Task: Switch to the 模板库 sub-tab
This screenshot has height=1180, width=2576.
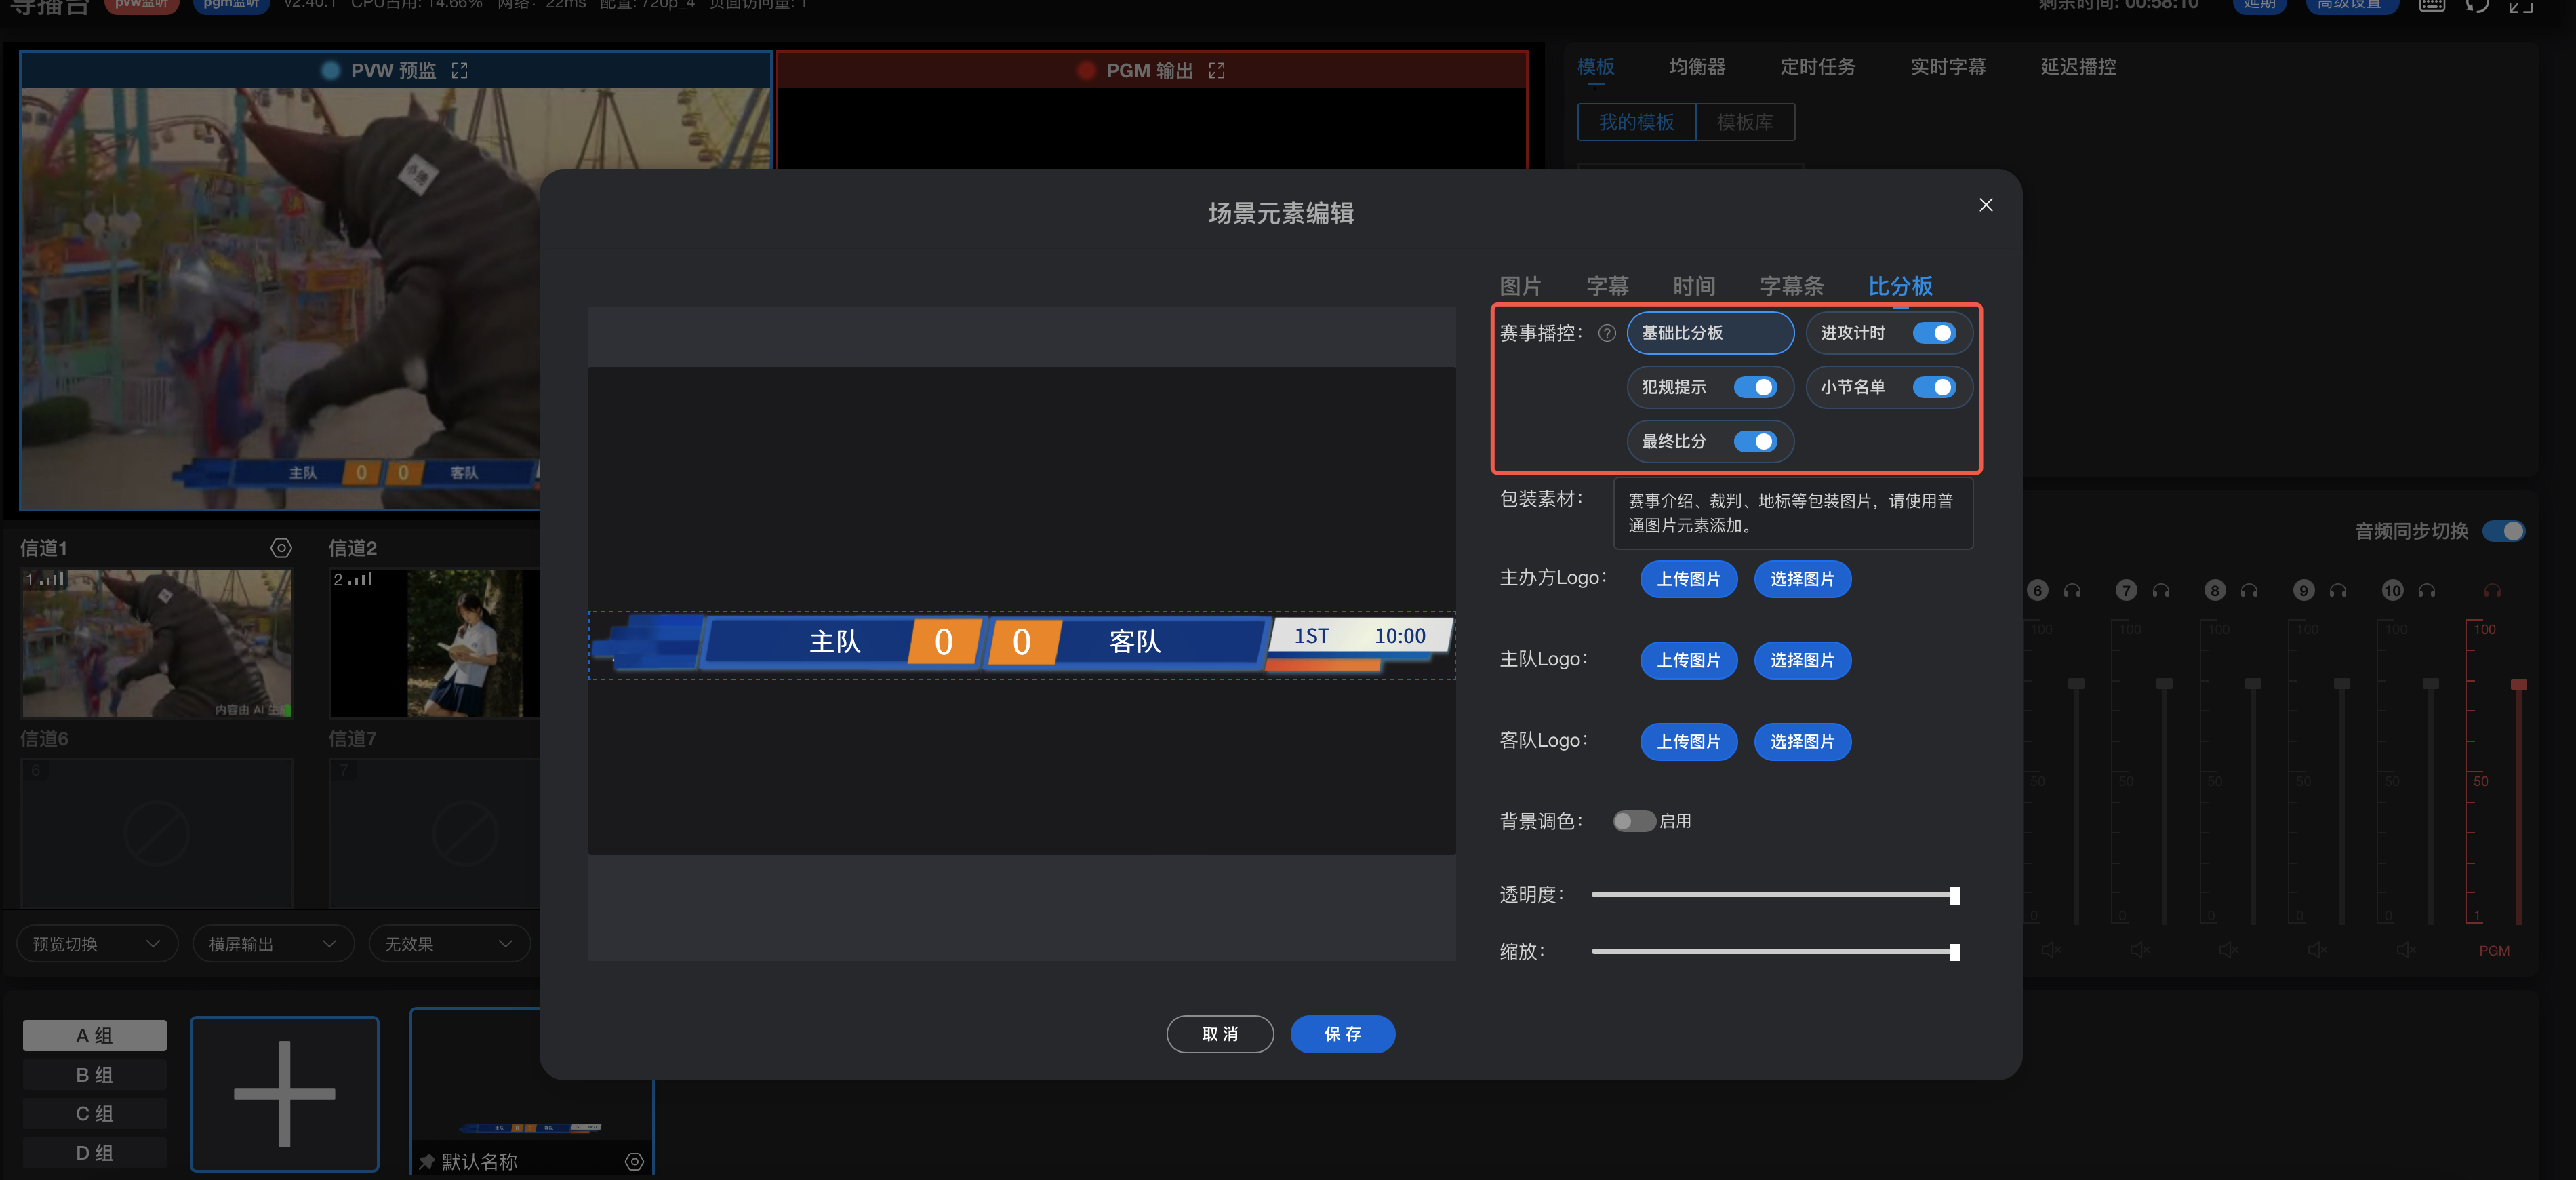Action: click(x=1745, y=122)
